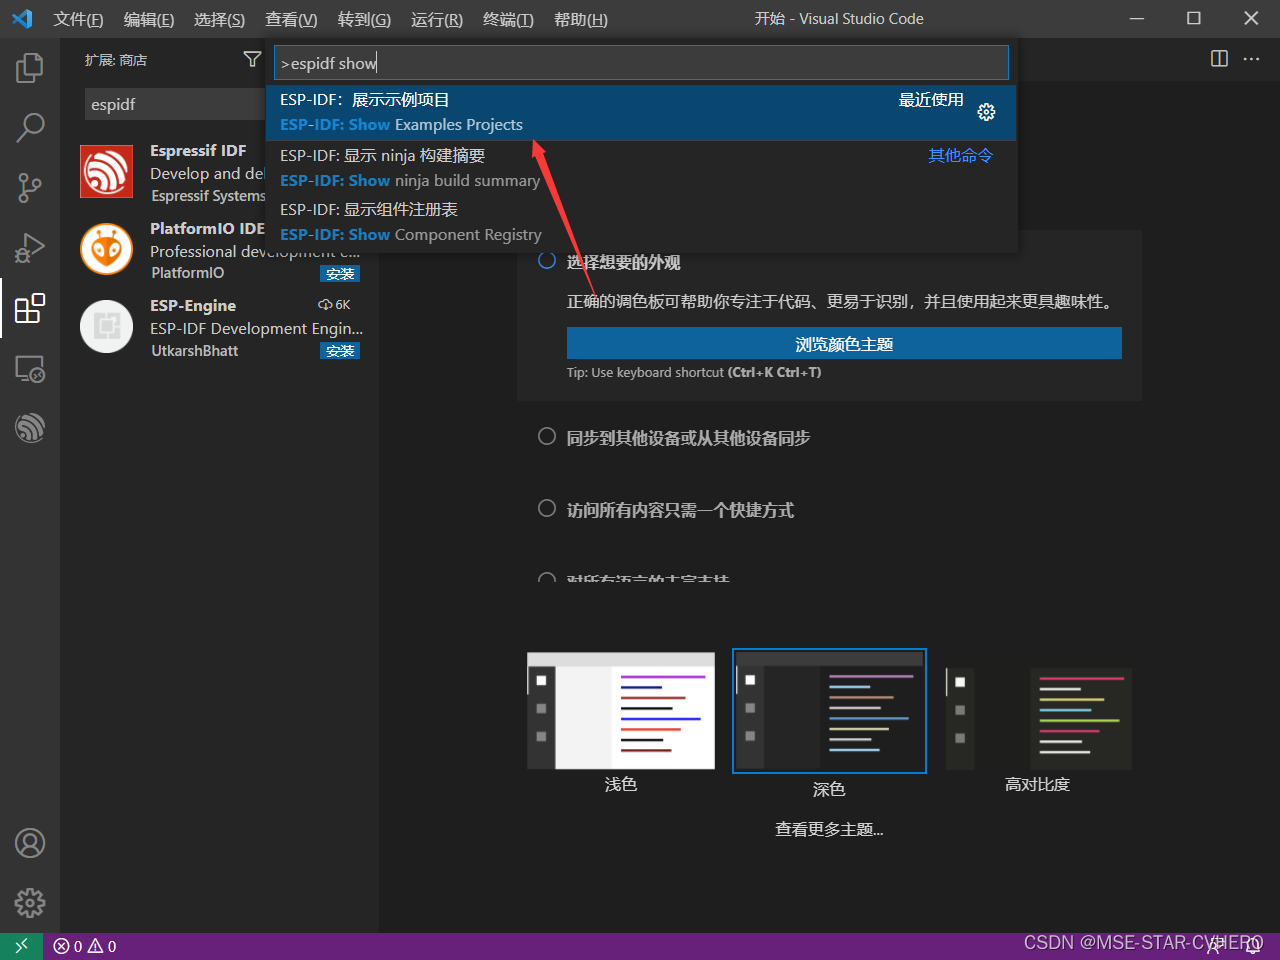Install the PlatformIO IDE extension

[x=340, y=274]
